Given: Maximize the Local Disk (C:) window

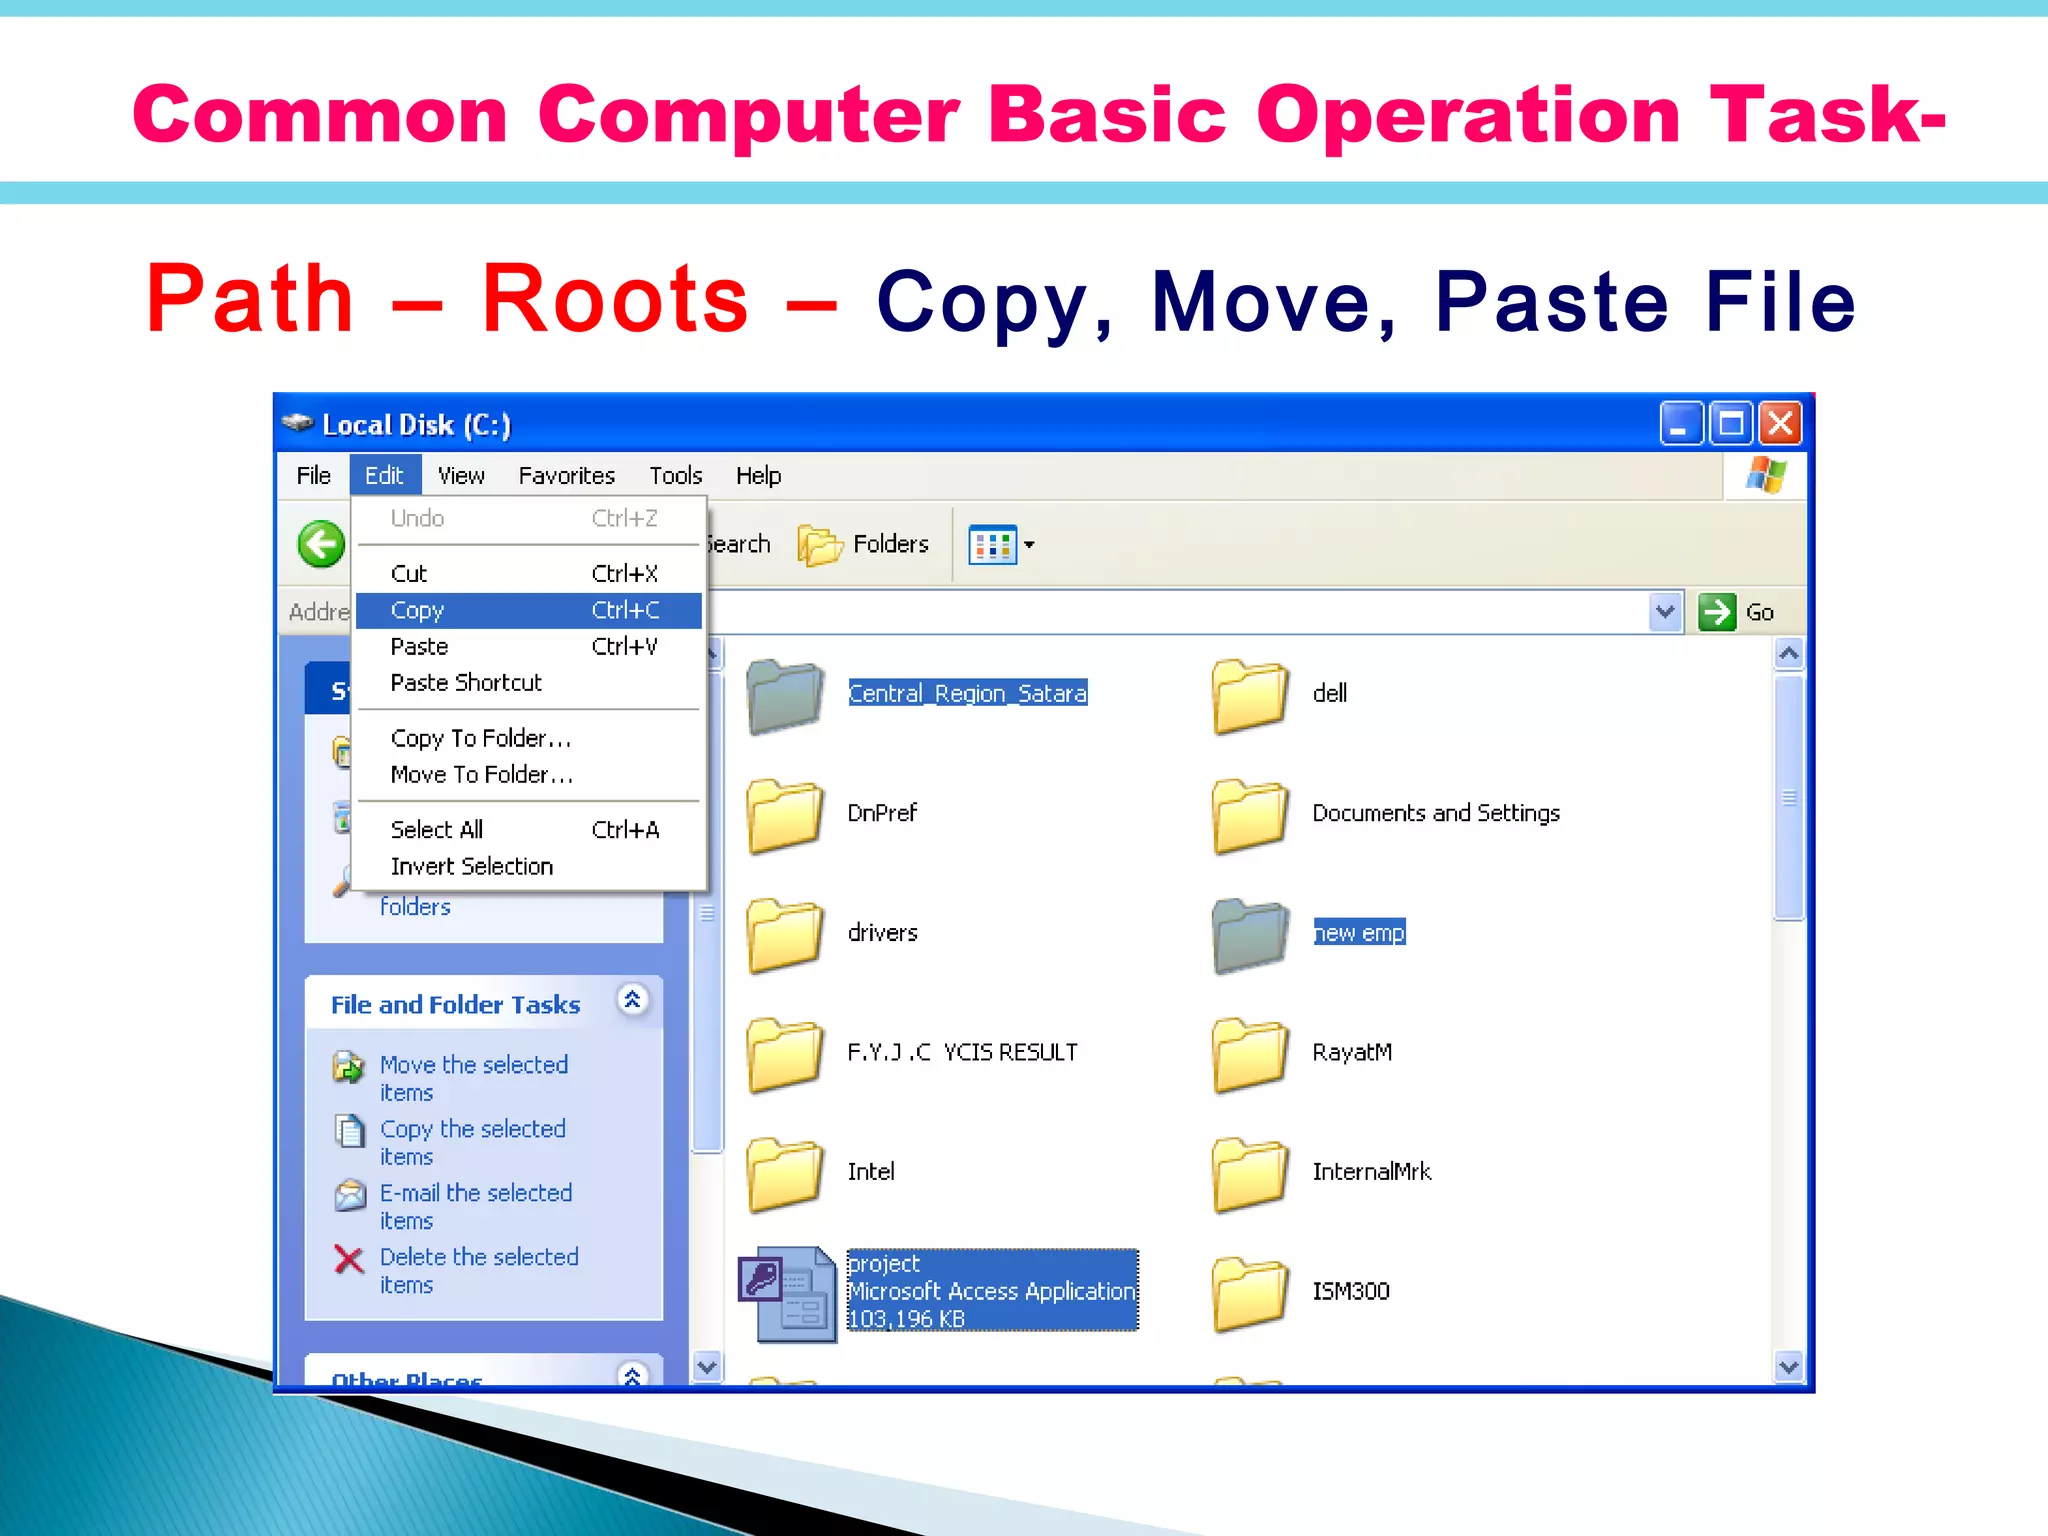Looking at the screenshot, I should pos(1731,423).
